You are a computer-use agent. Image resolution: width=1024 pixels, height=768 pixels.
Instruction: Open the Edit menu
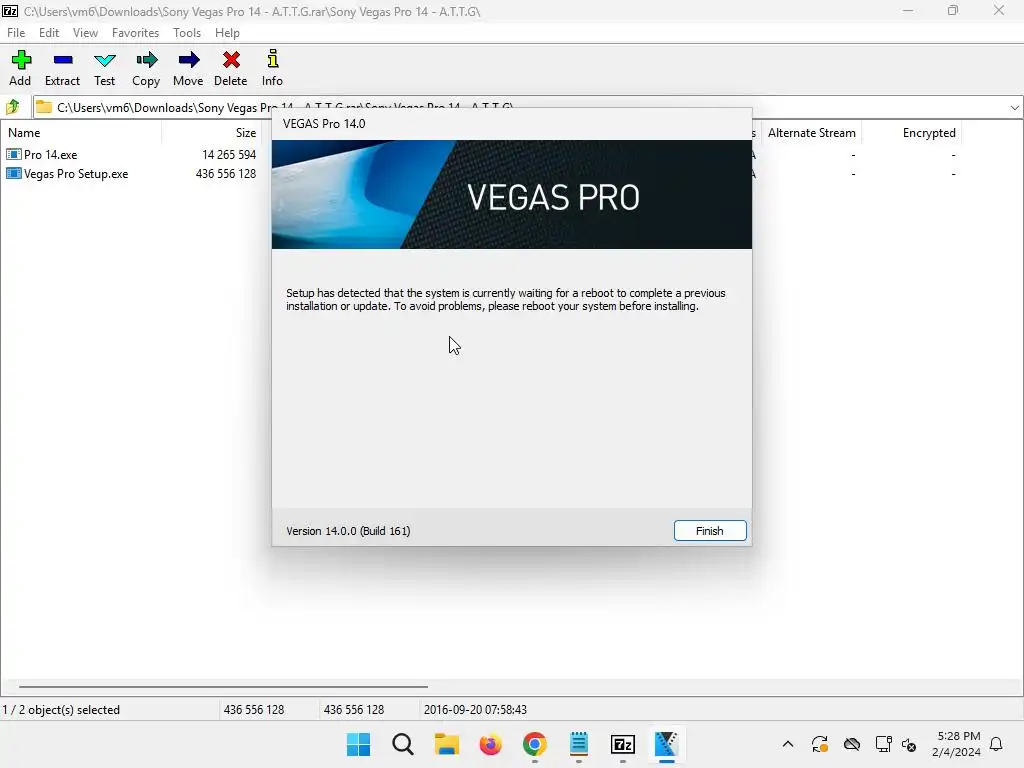(x=49, y=33)
